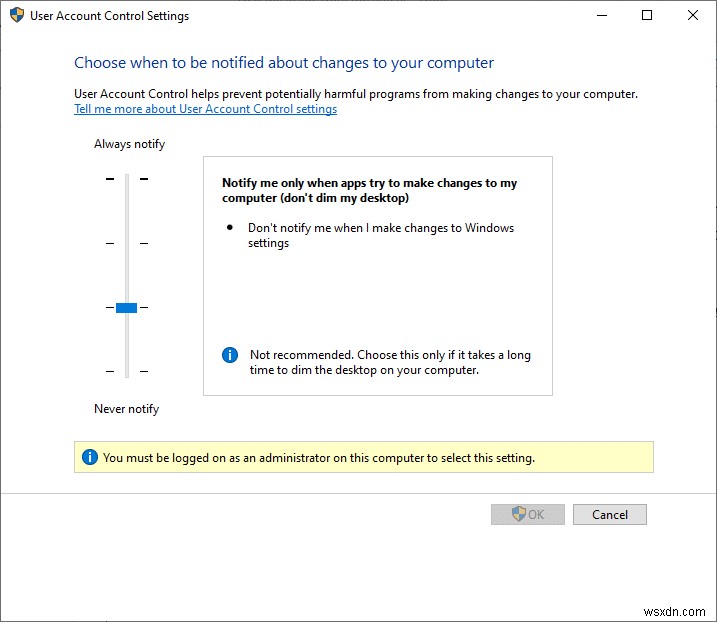The width and height of the screenshot is (717, 622).
Task: Click the Cancel button
Action: 610,515
